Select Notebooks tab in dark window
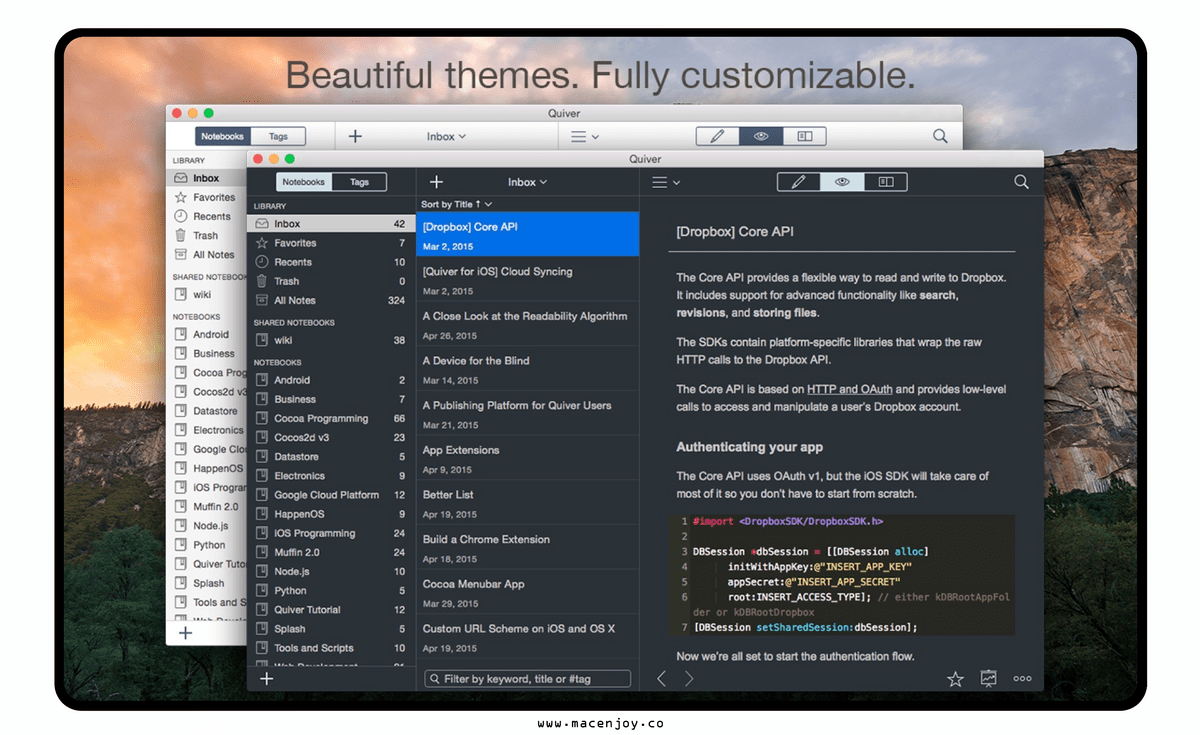This screenshot has height=735, width=1200. point(303,182)
